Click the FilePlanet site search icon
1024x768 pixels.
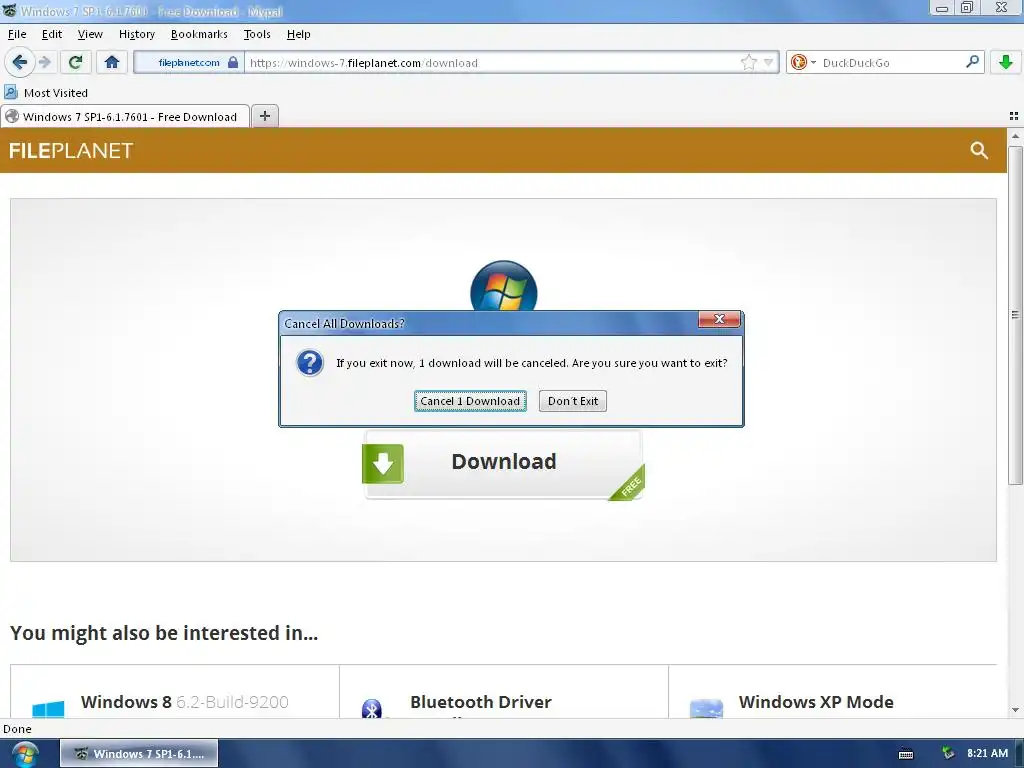978,150
